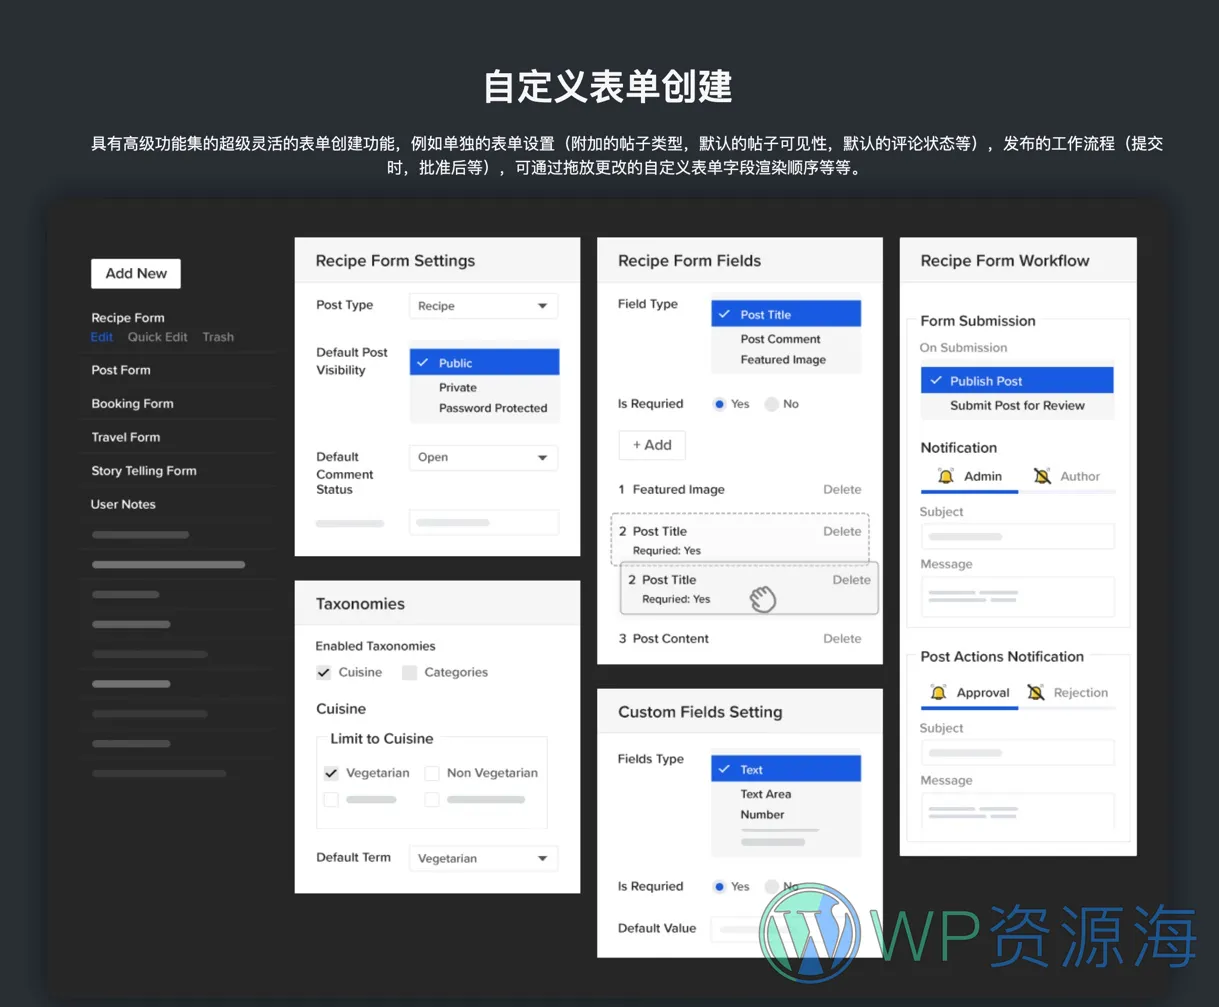Click the Add New button
This screenshot has width=1219, height=1007.
[135, 273]
